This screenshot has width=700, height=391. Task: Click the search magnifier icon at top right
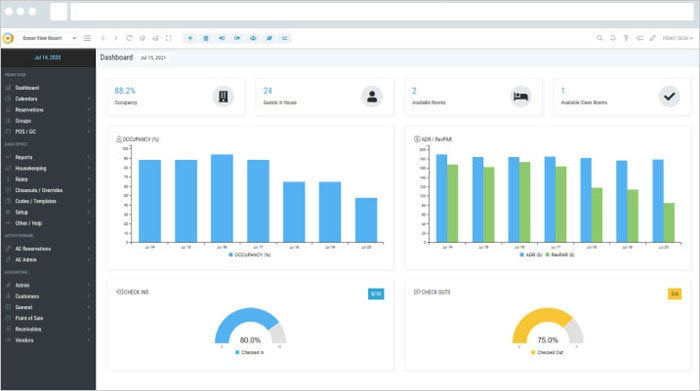(x=600, y=38)
